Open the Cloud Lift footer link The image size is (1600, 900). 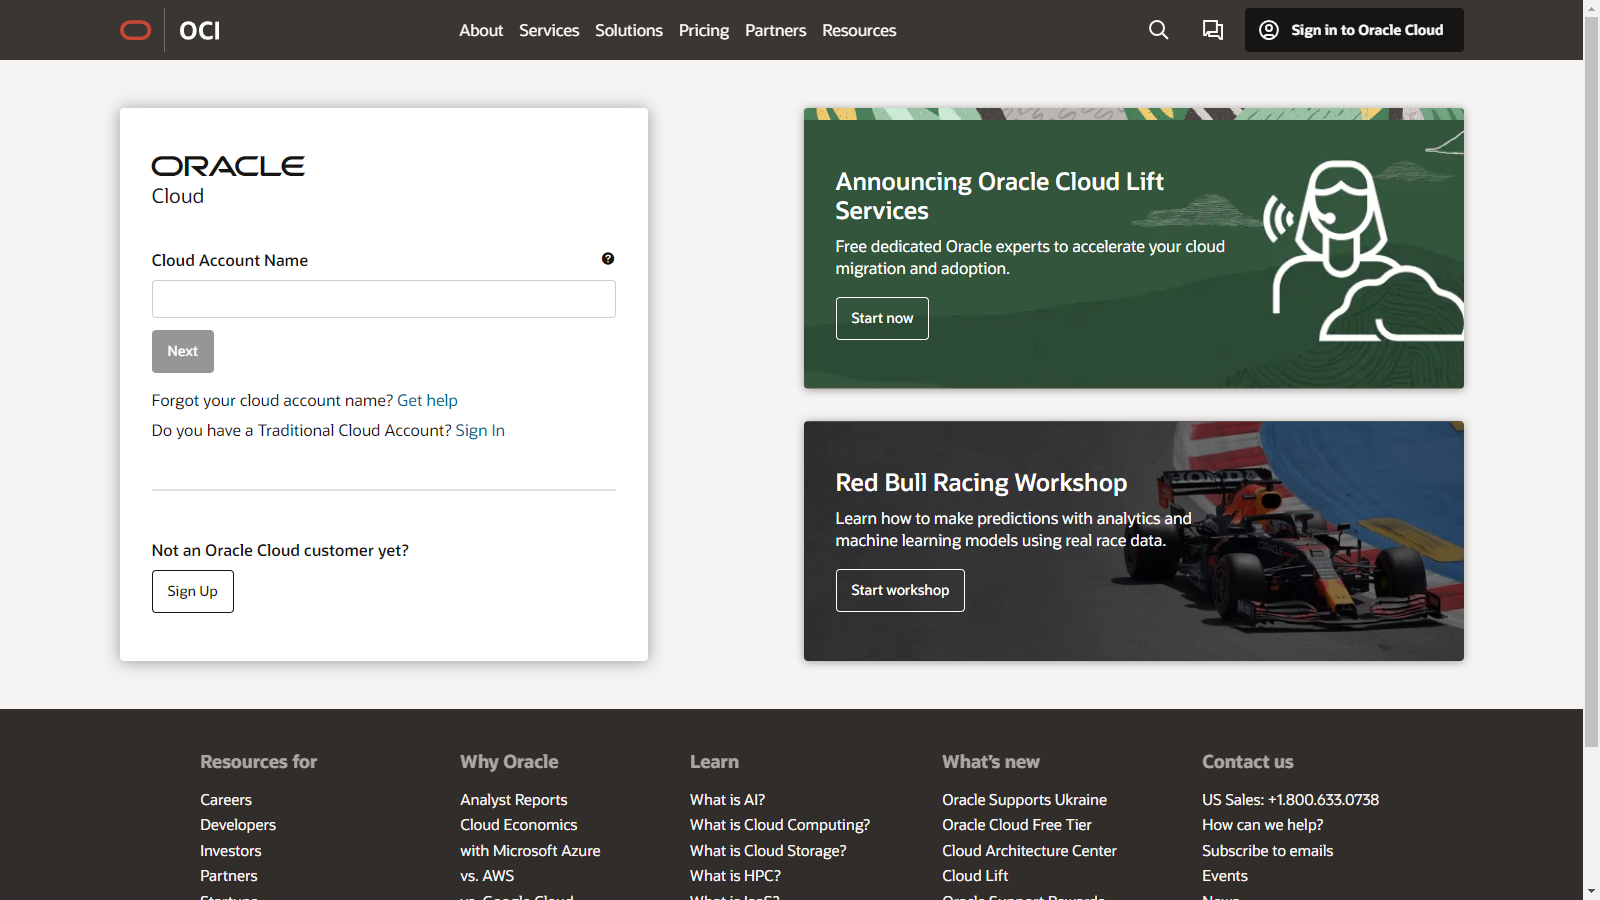click(x=975, y=876)
